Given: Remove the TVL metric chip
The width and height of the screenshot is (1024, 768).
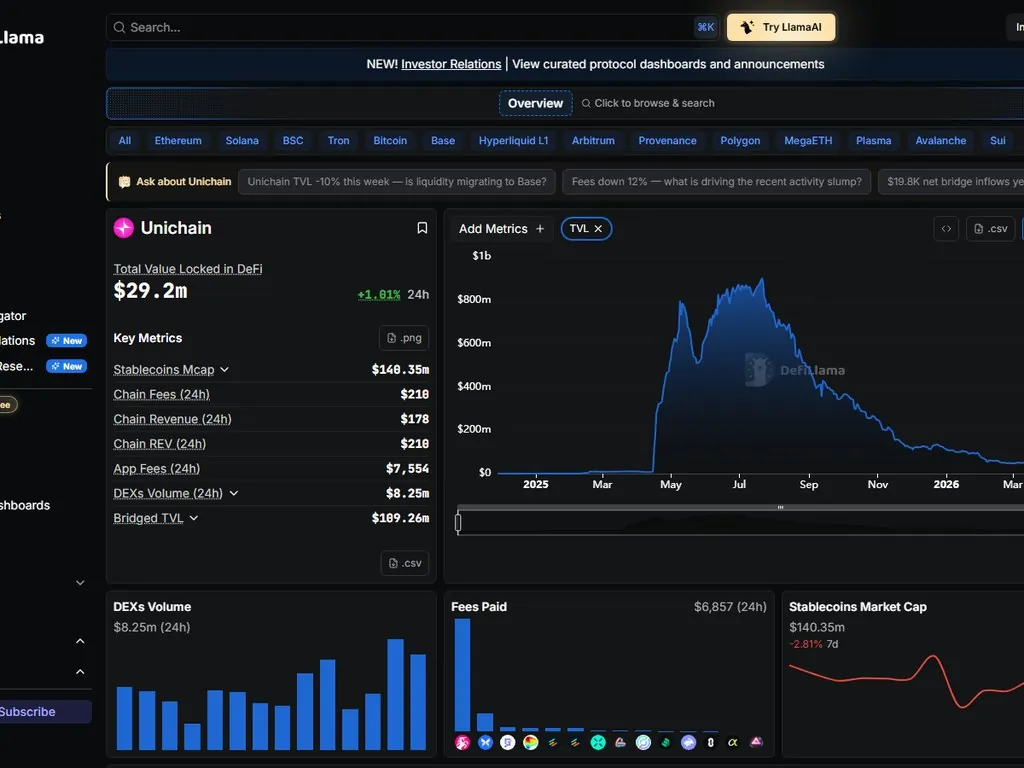Looking at the screenshot, I should click(x=598, y=229).
